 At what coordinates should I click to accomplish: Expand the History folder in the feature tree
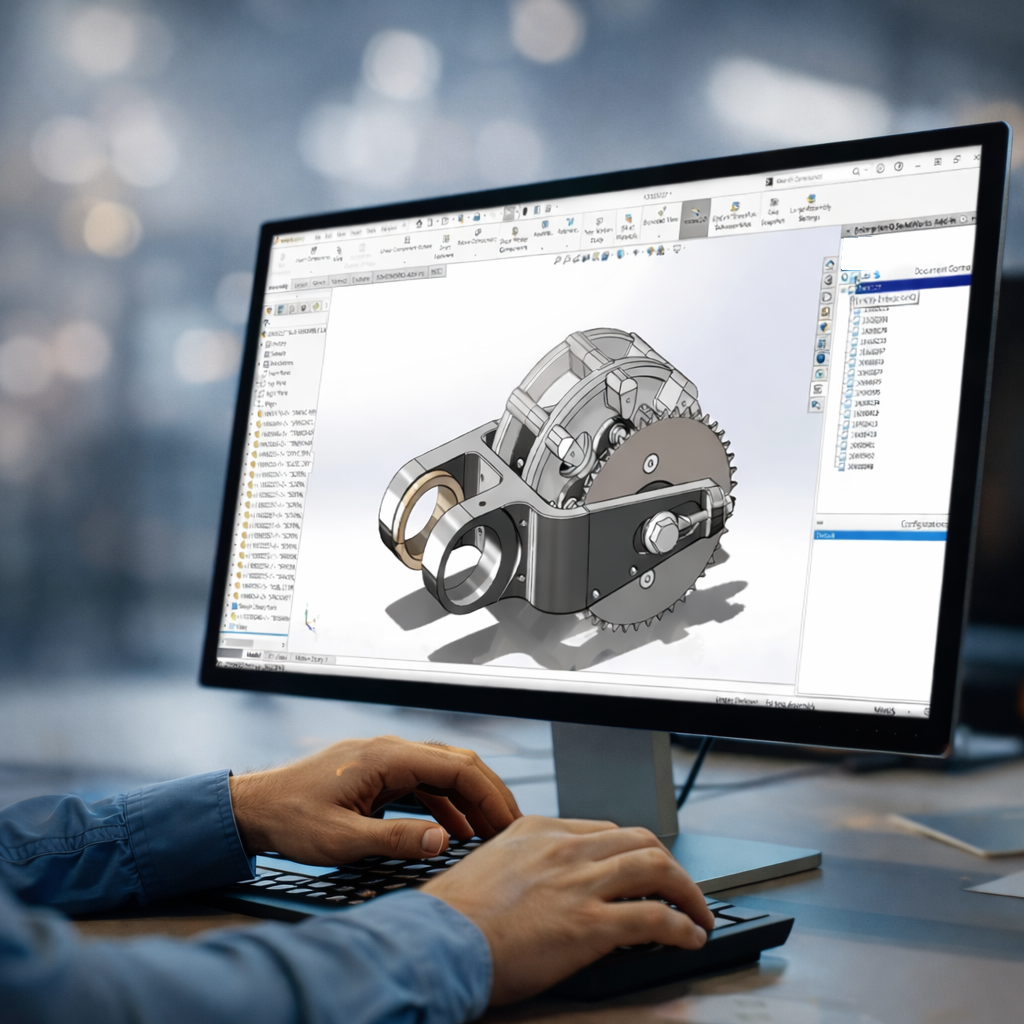click(263, 343)
